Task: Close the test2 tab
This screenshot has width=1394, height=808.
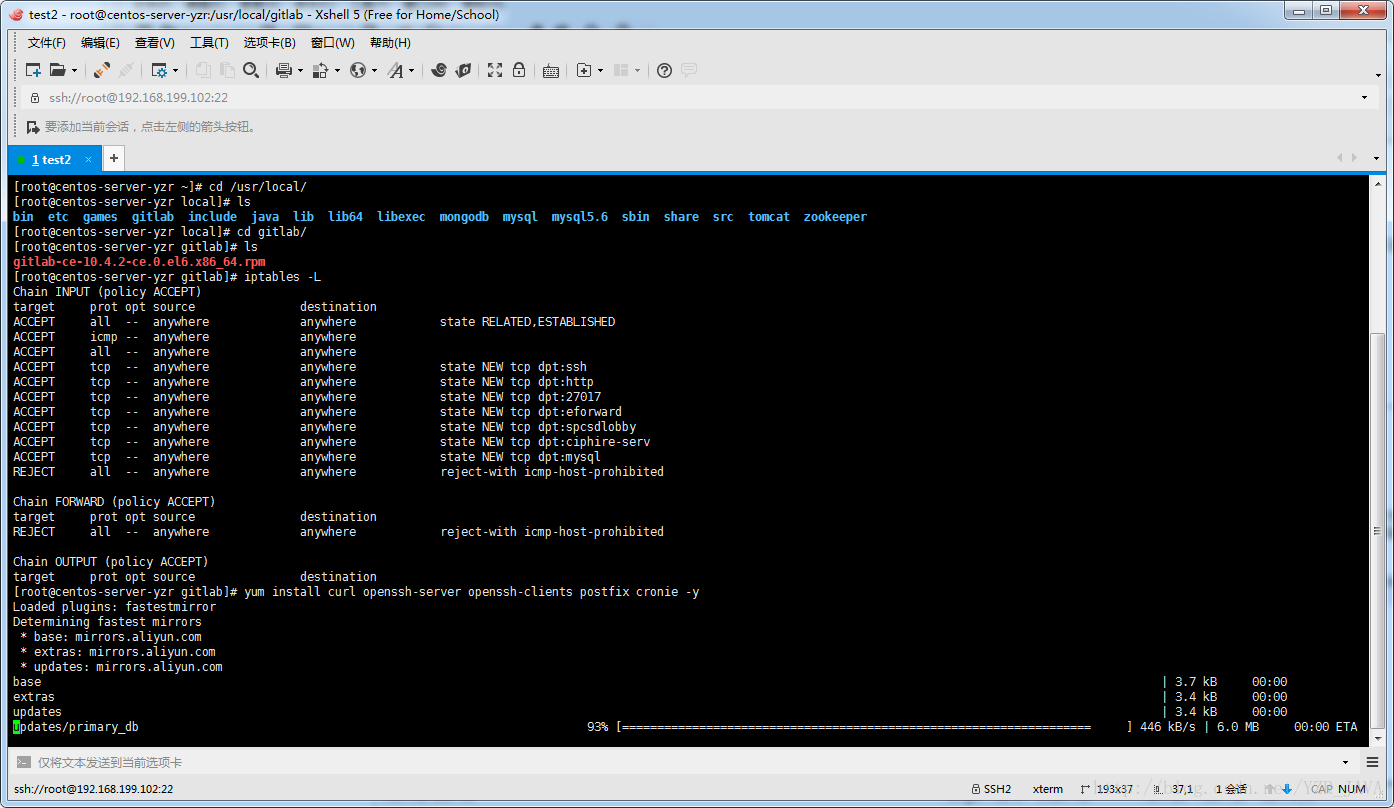Action: [88, 159]
